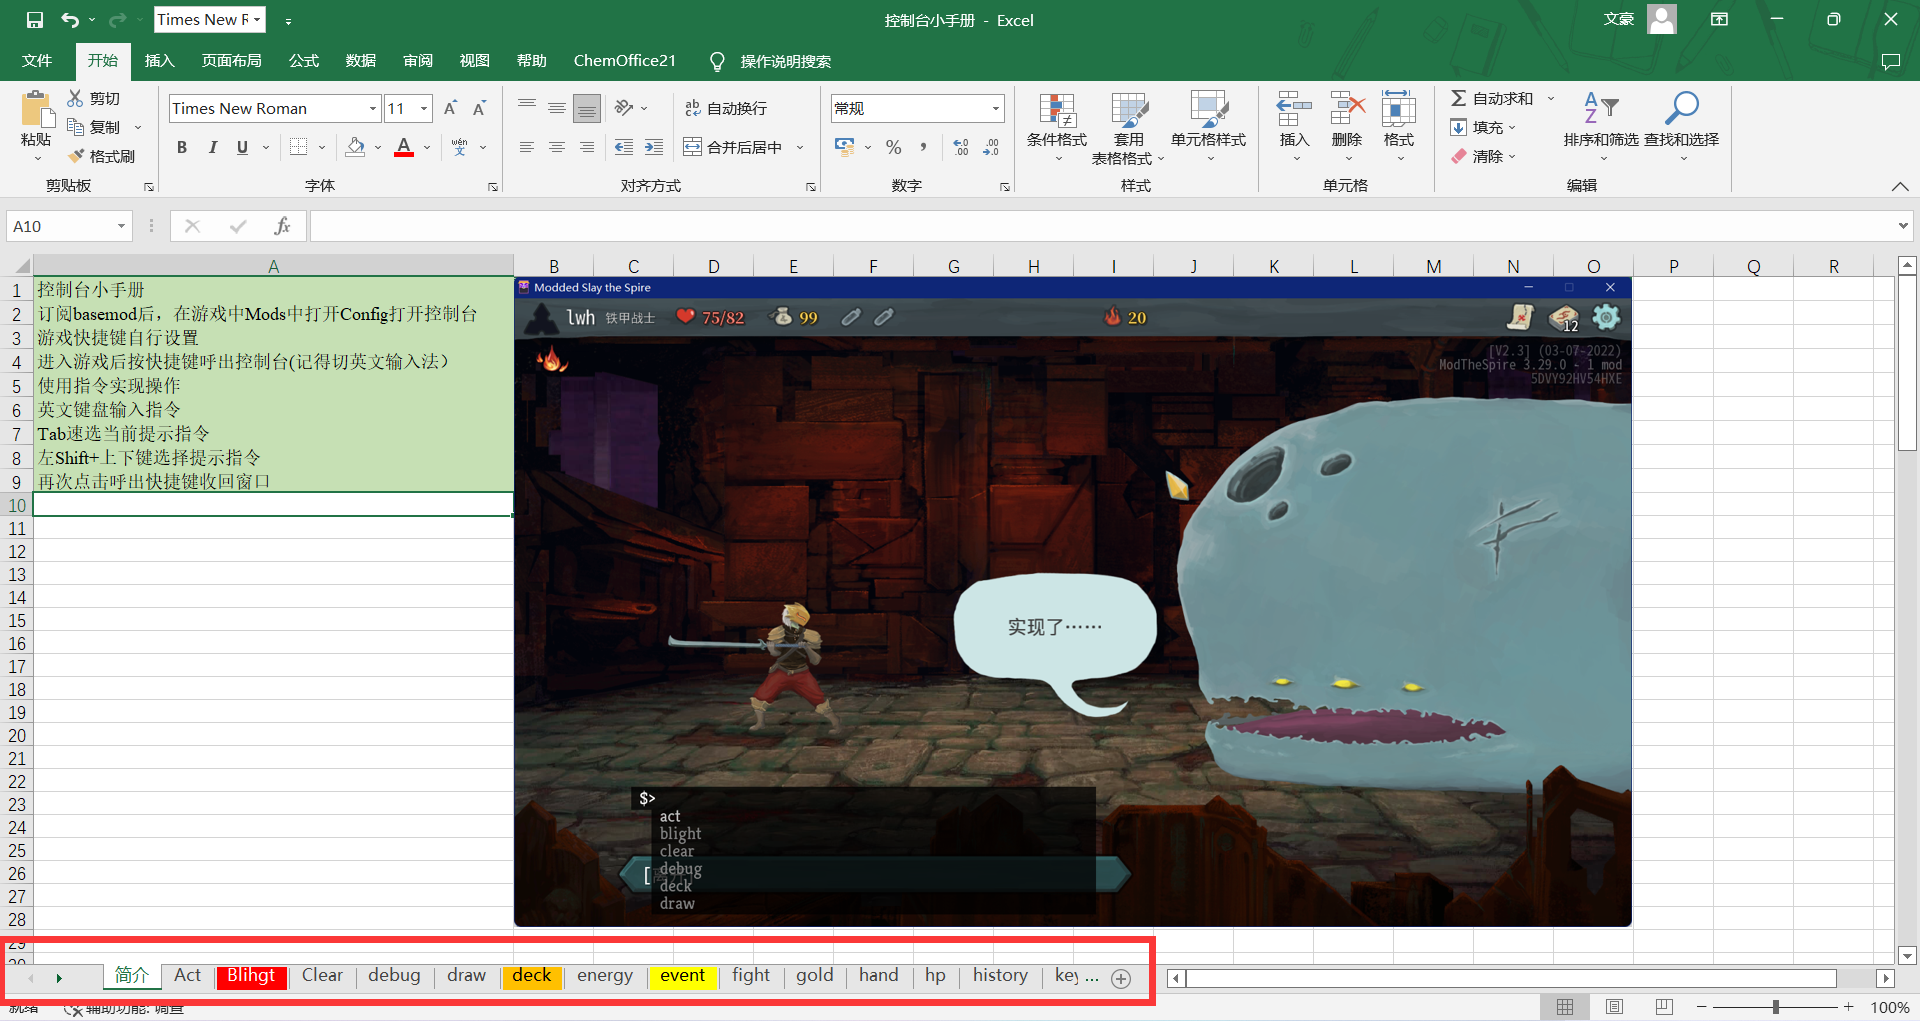Viewport: 1920px width, 1021px height.
Task: Click the Fill (填充) button
Action: click(x=1484, y=127)
